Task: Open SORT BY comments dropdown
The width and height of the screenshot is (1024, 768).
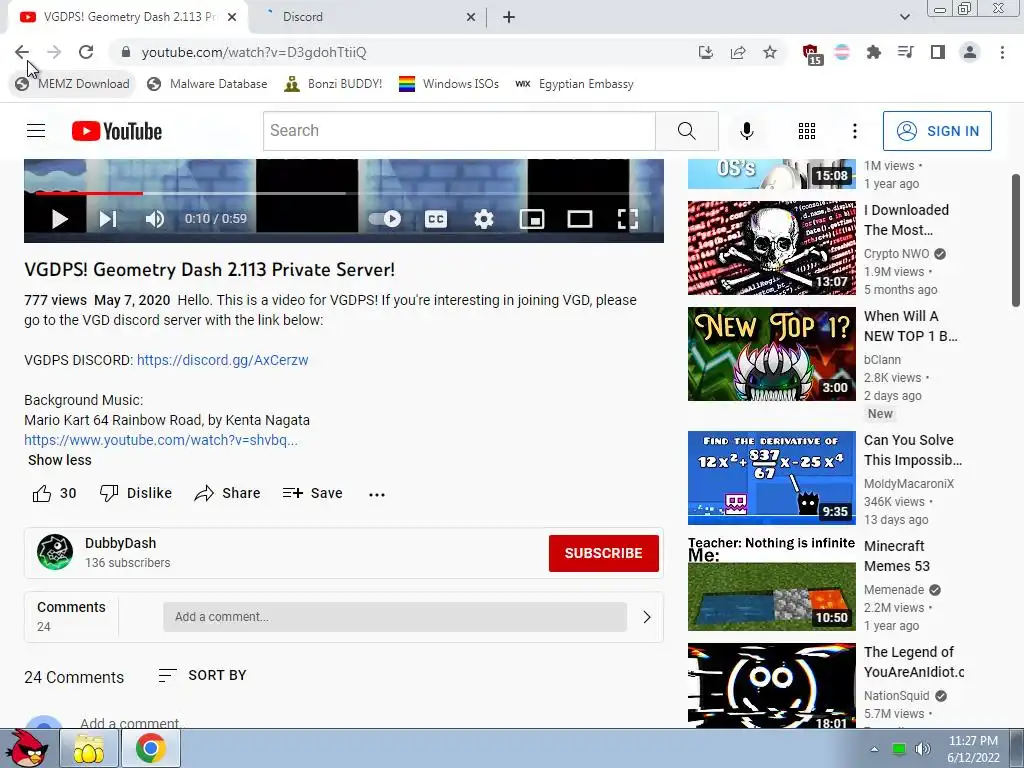Action: [x=202, y=675]
